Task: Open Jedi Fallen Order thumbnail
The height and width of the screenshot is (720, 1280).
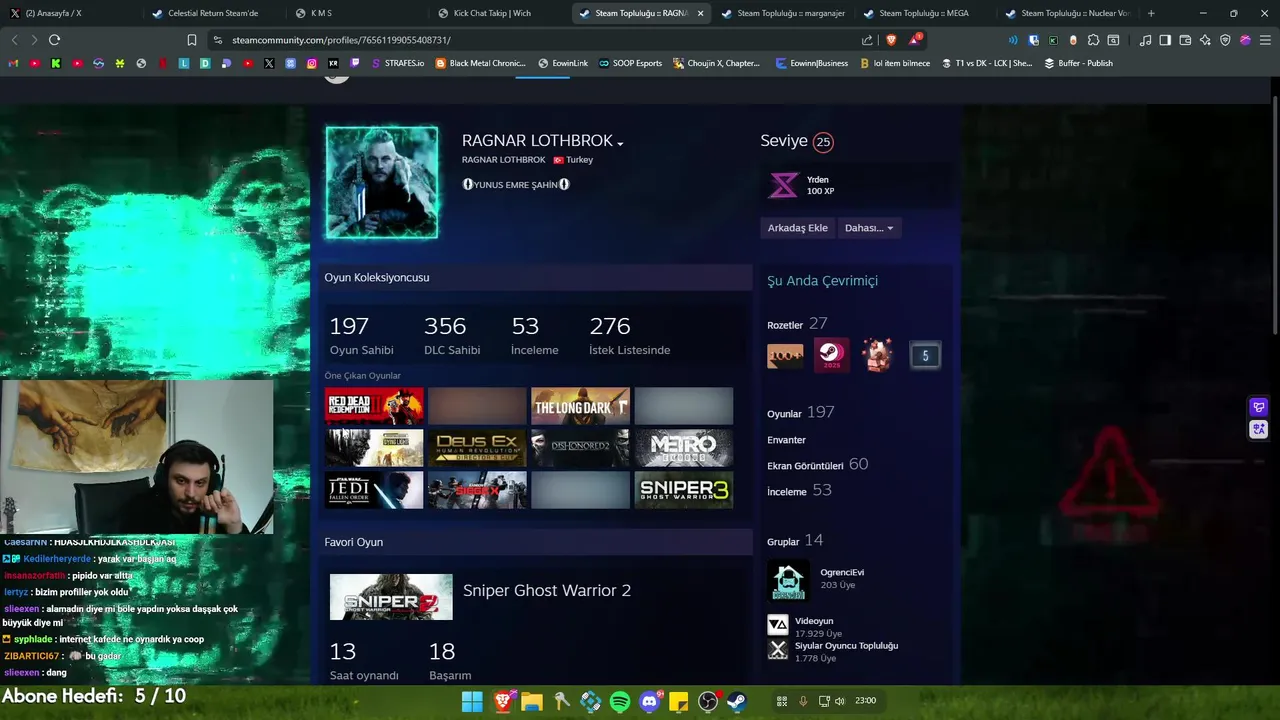Action: pyautogui.click(x=374, y=490)
